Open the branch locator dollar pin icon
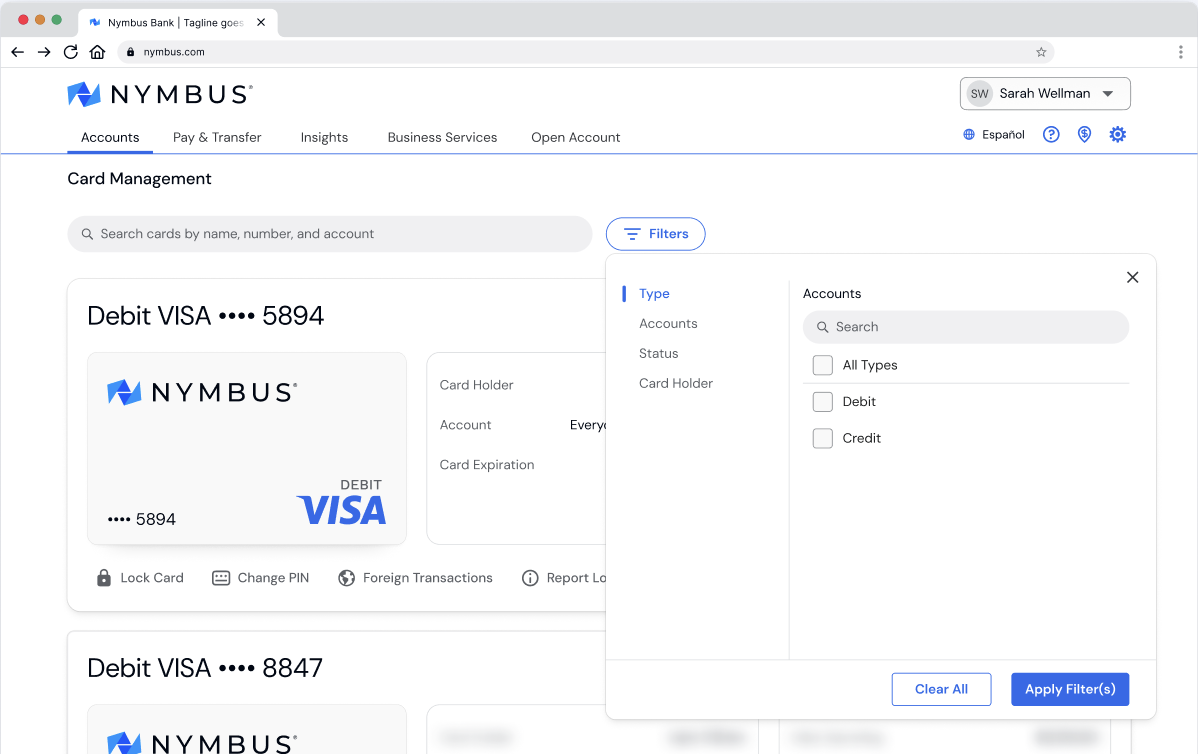 click(1084, 134)
